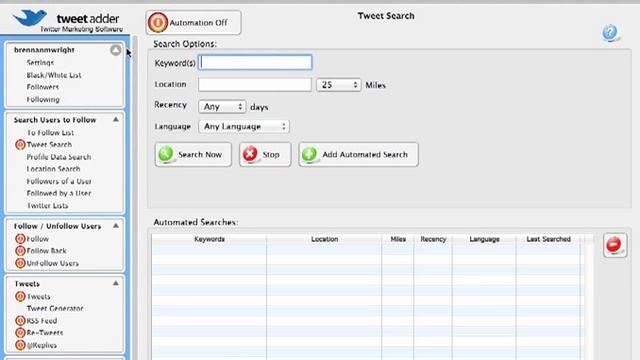This screenshot has width=640, height=360.
Task: Toggle the automation icon beside @Replies
Action: click(x=20, y=345)
